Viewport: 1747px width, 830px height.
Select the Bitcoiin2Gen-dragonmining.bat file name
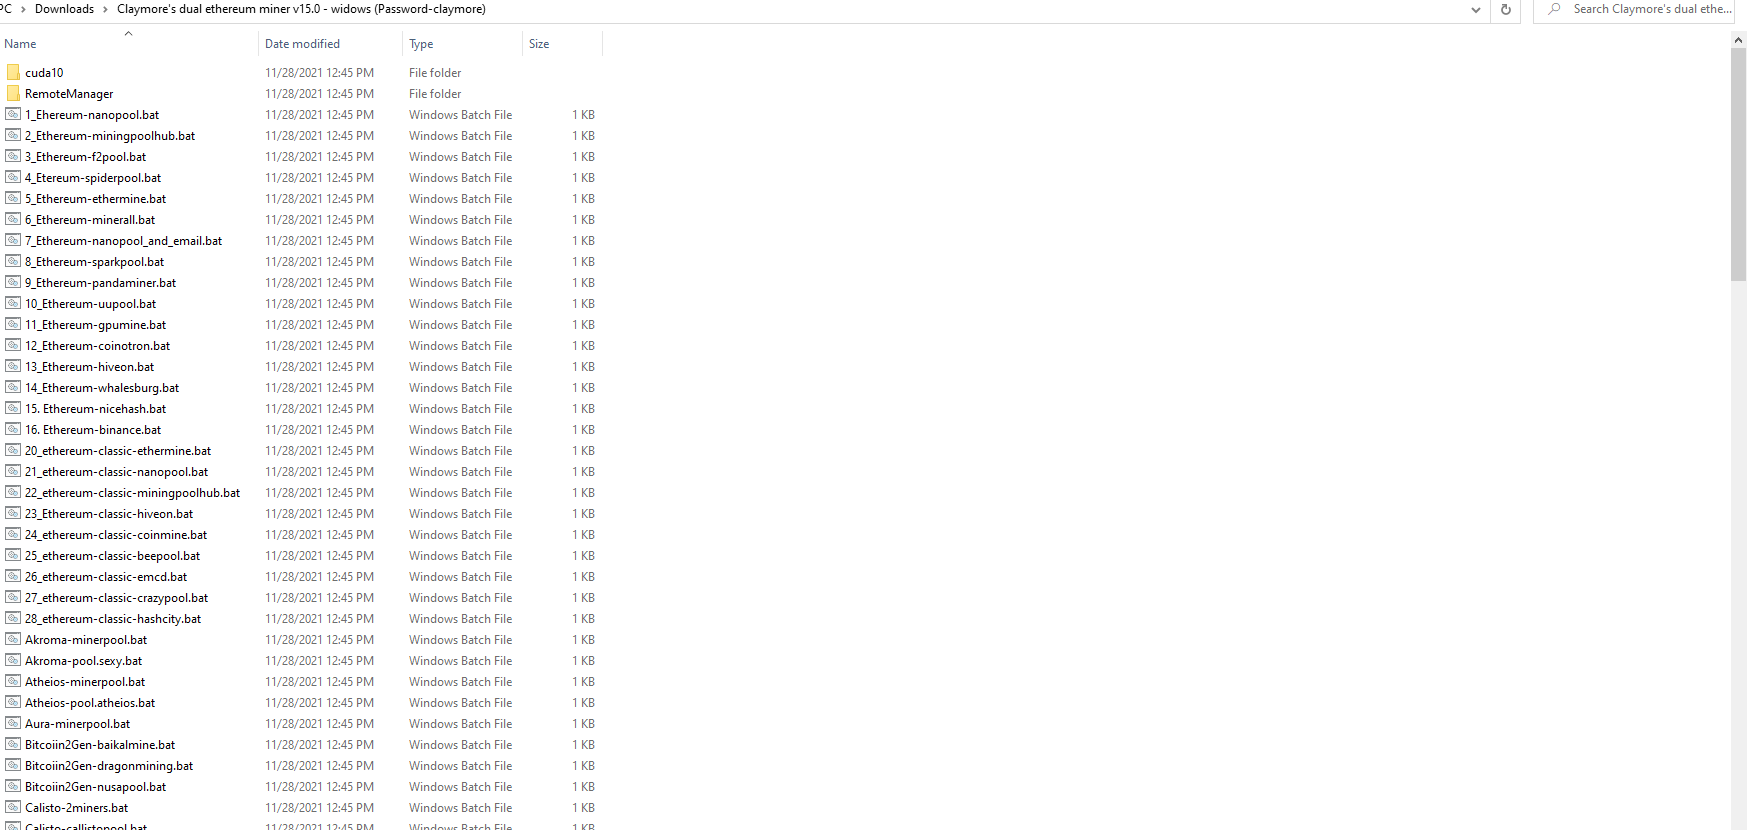pos(109,765)
